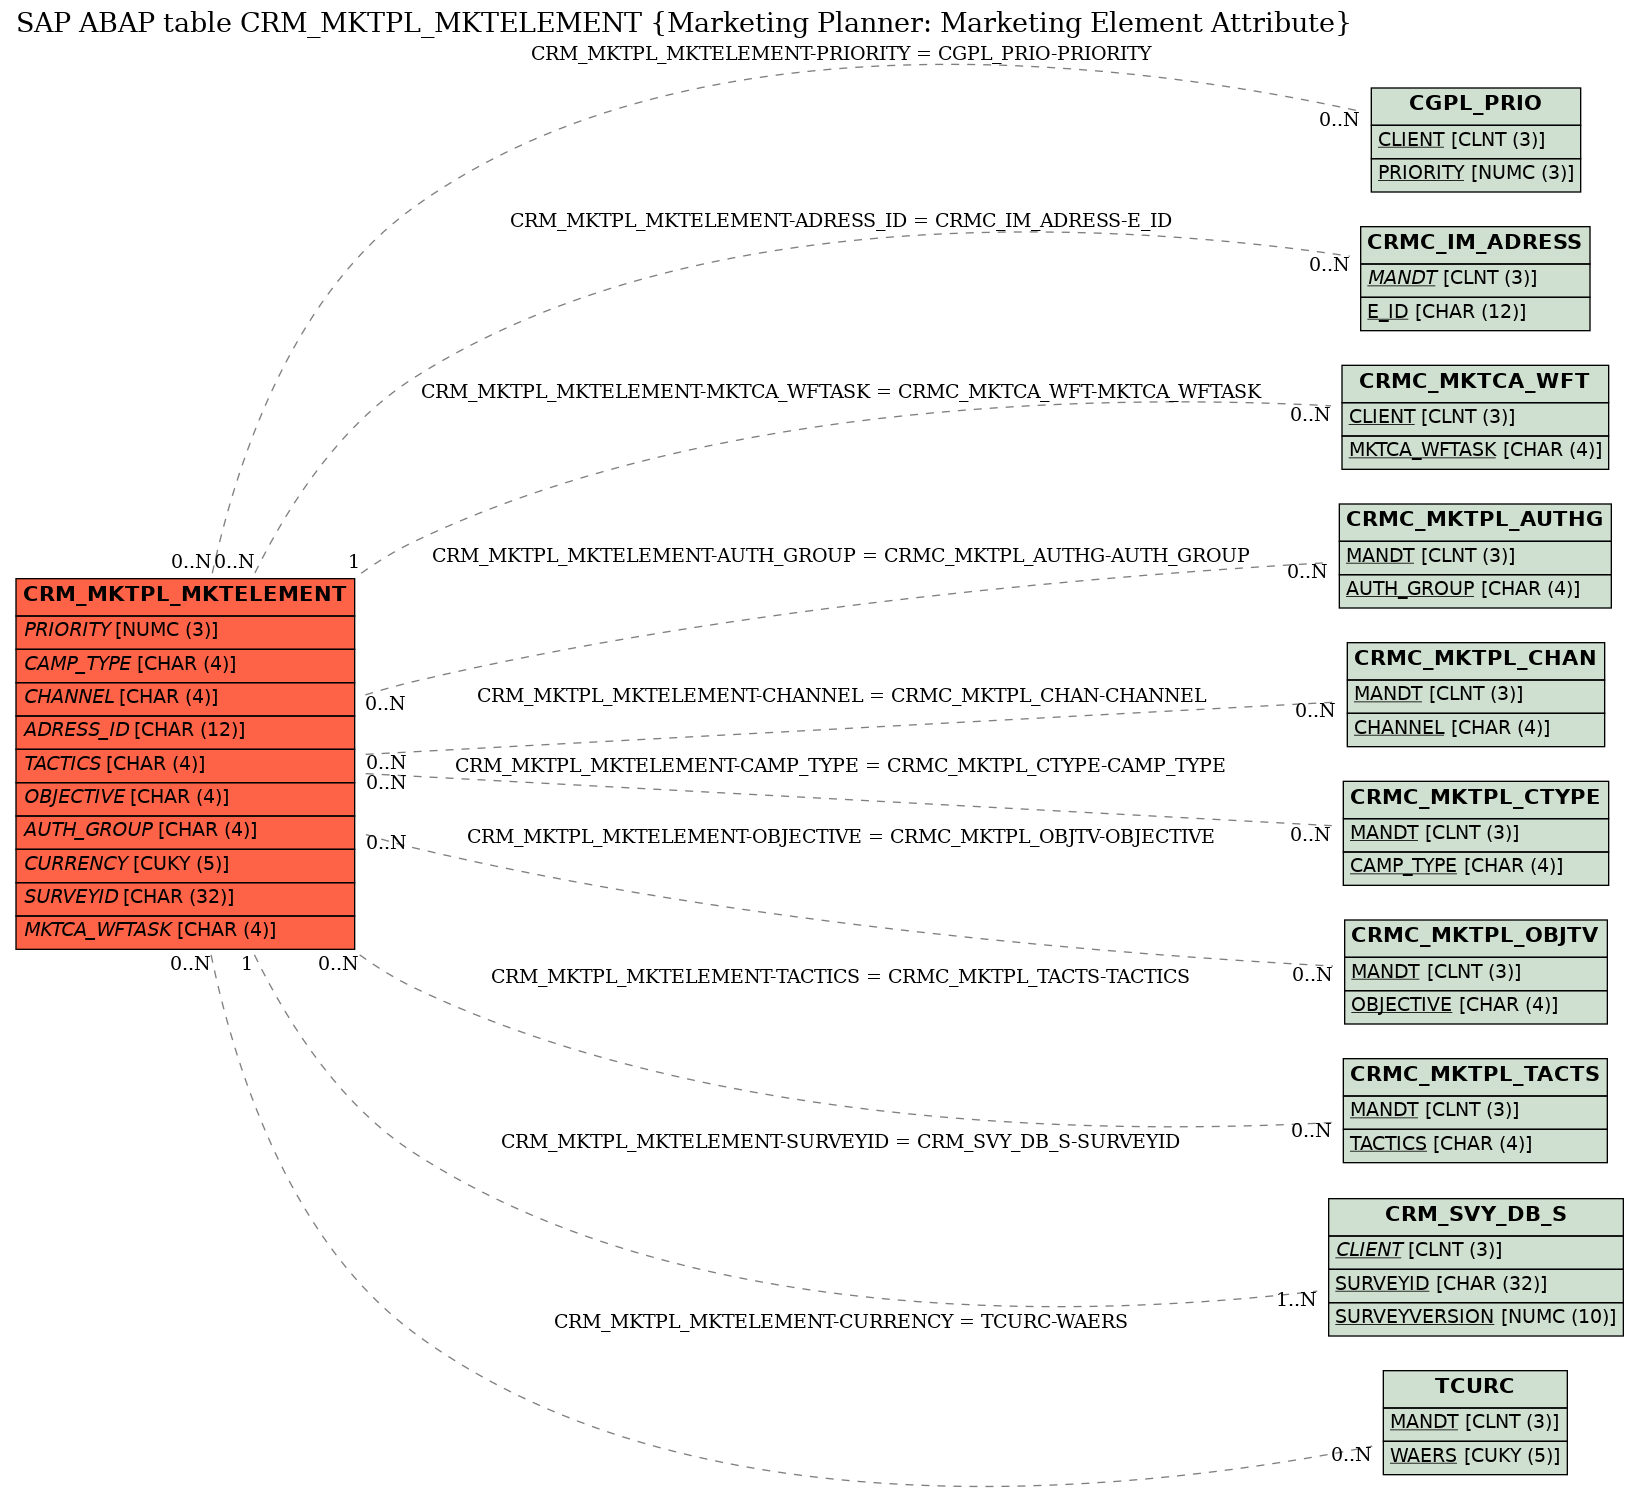Click the AUTH_GROUP relation label
This screenshot has width=1639, height=1492.
841,555
